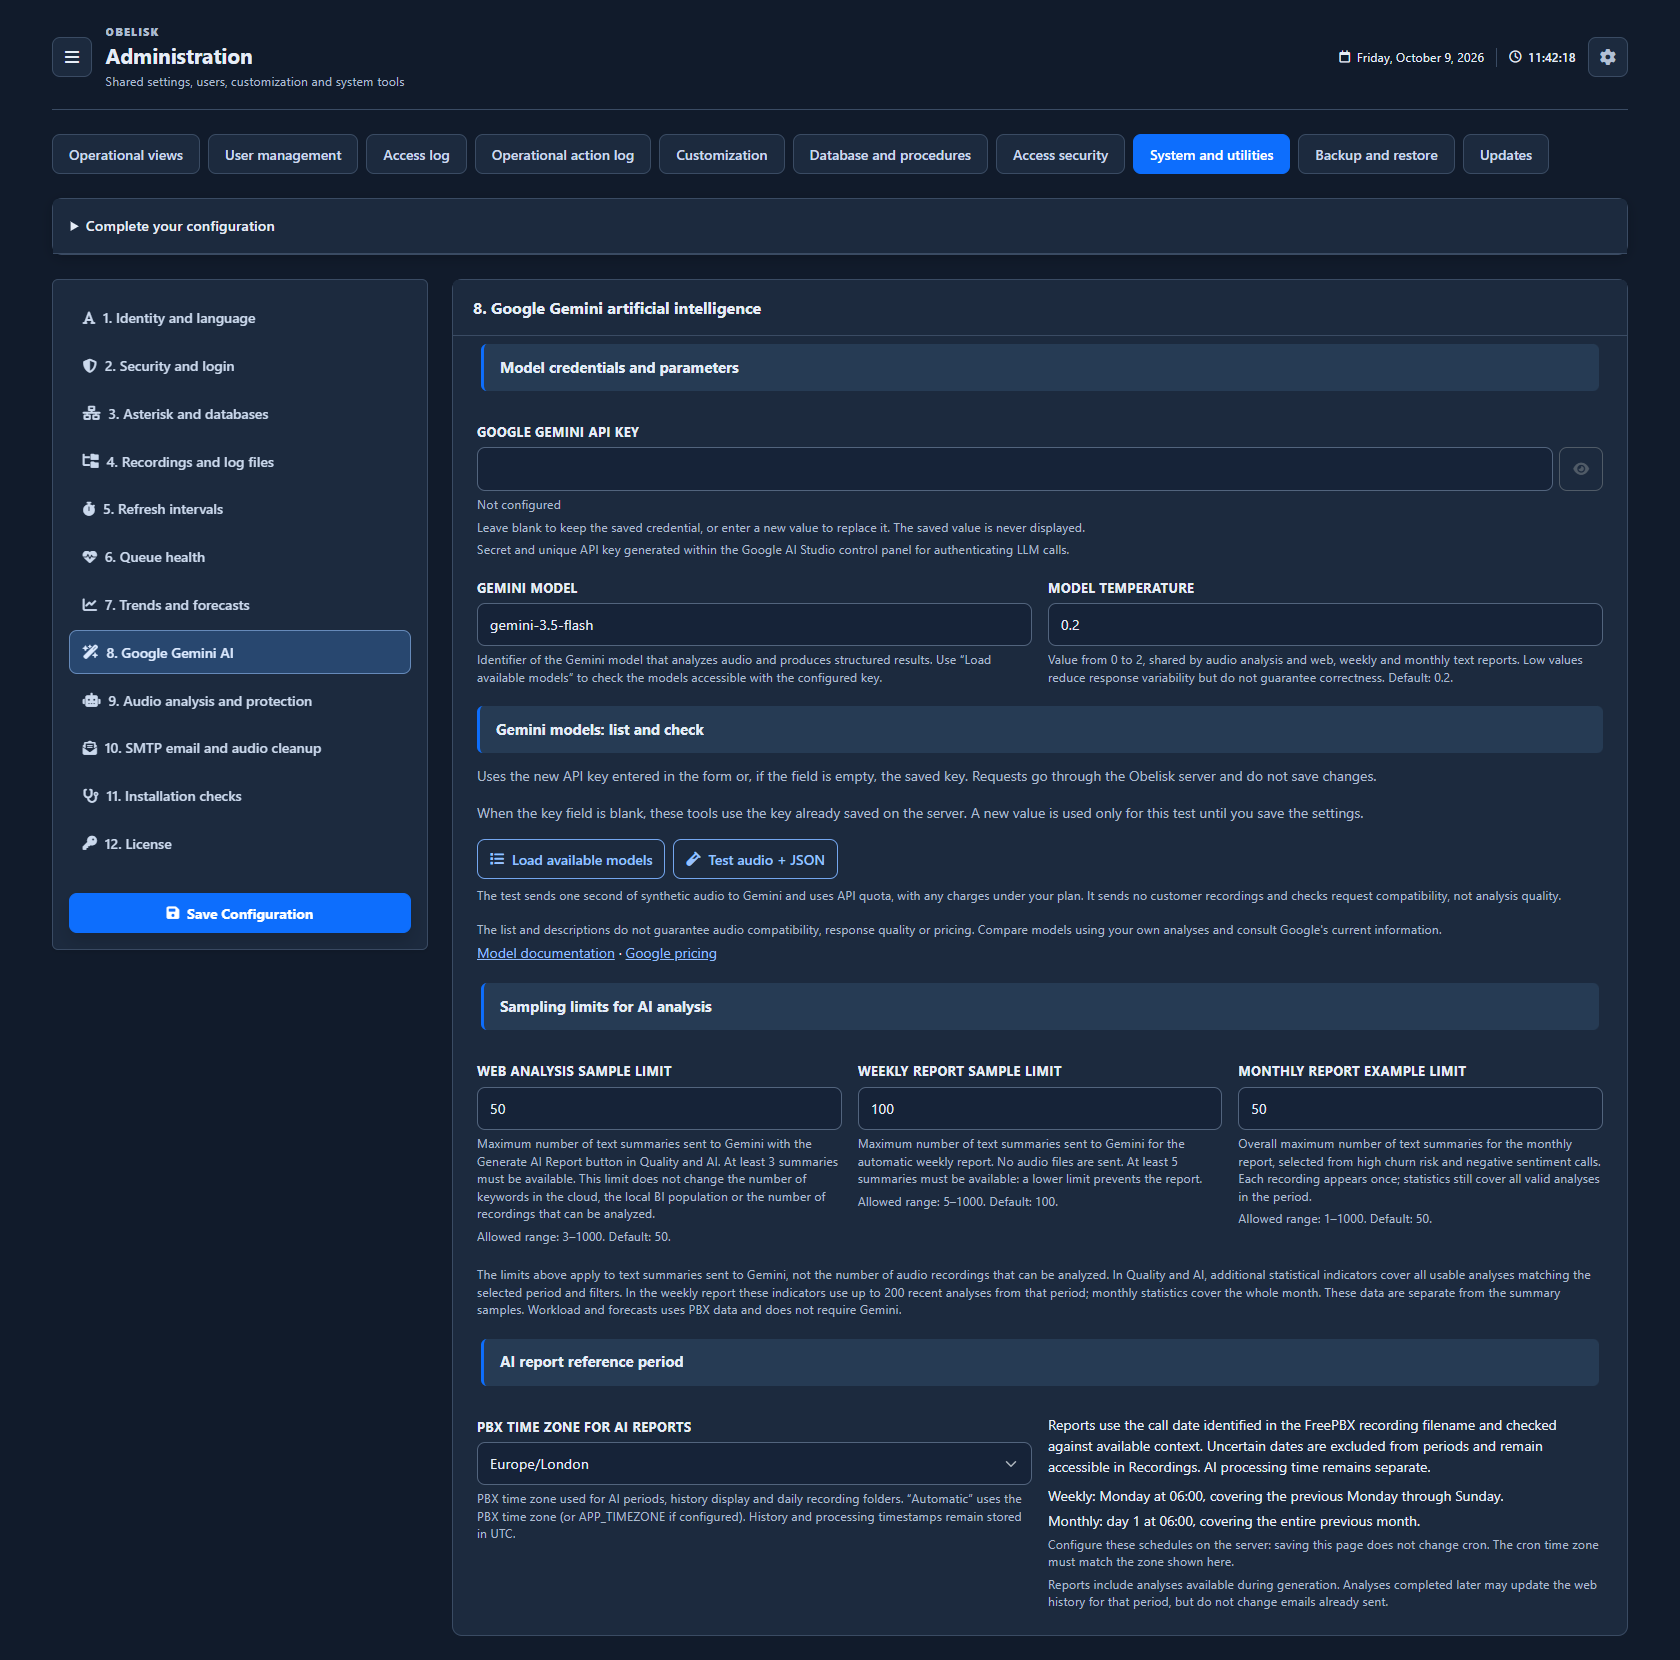Toggle API key visibility with the eye icon

click(x=1580, y=469)
